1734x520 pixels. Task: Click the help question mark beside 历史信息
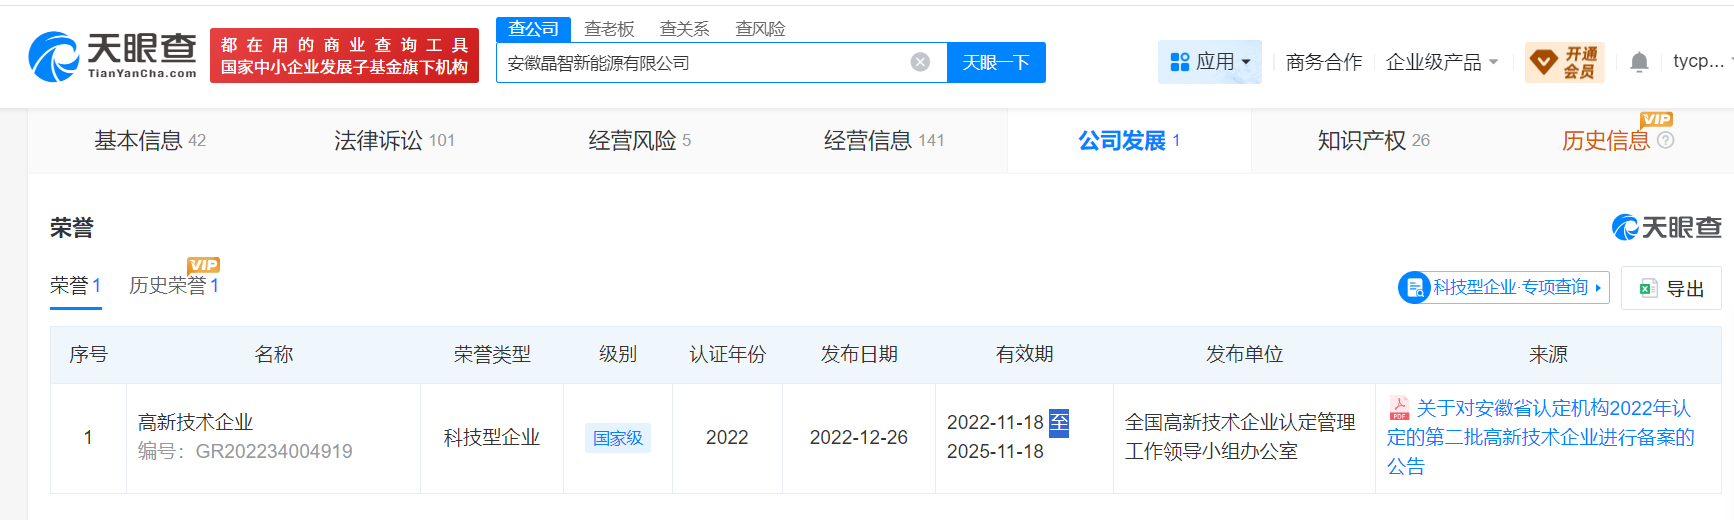(x=1665, y=140)
